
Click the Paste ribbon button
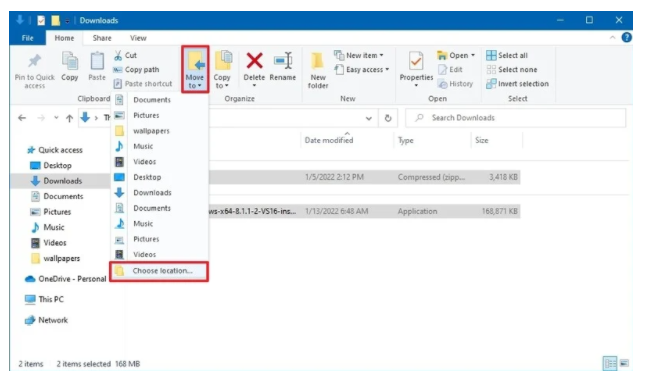[x=97, y=67]
